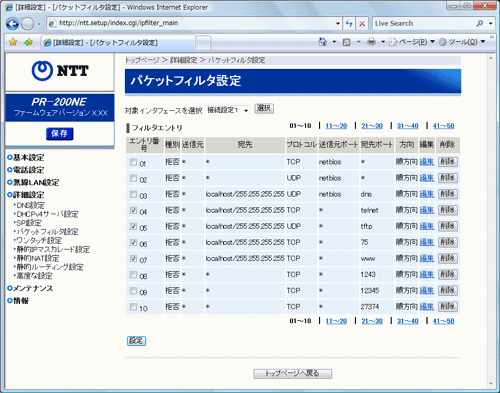
Task: Check the entry 02 checkbox
Action: click(133, 178)
